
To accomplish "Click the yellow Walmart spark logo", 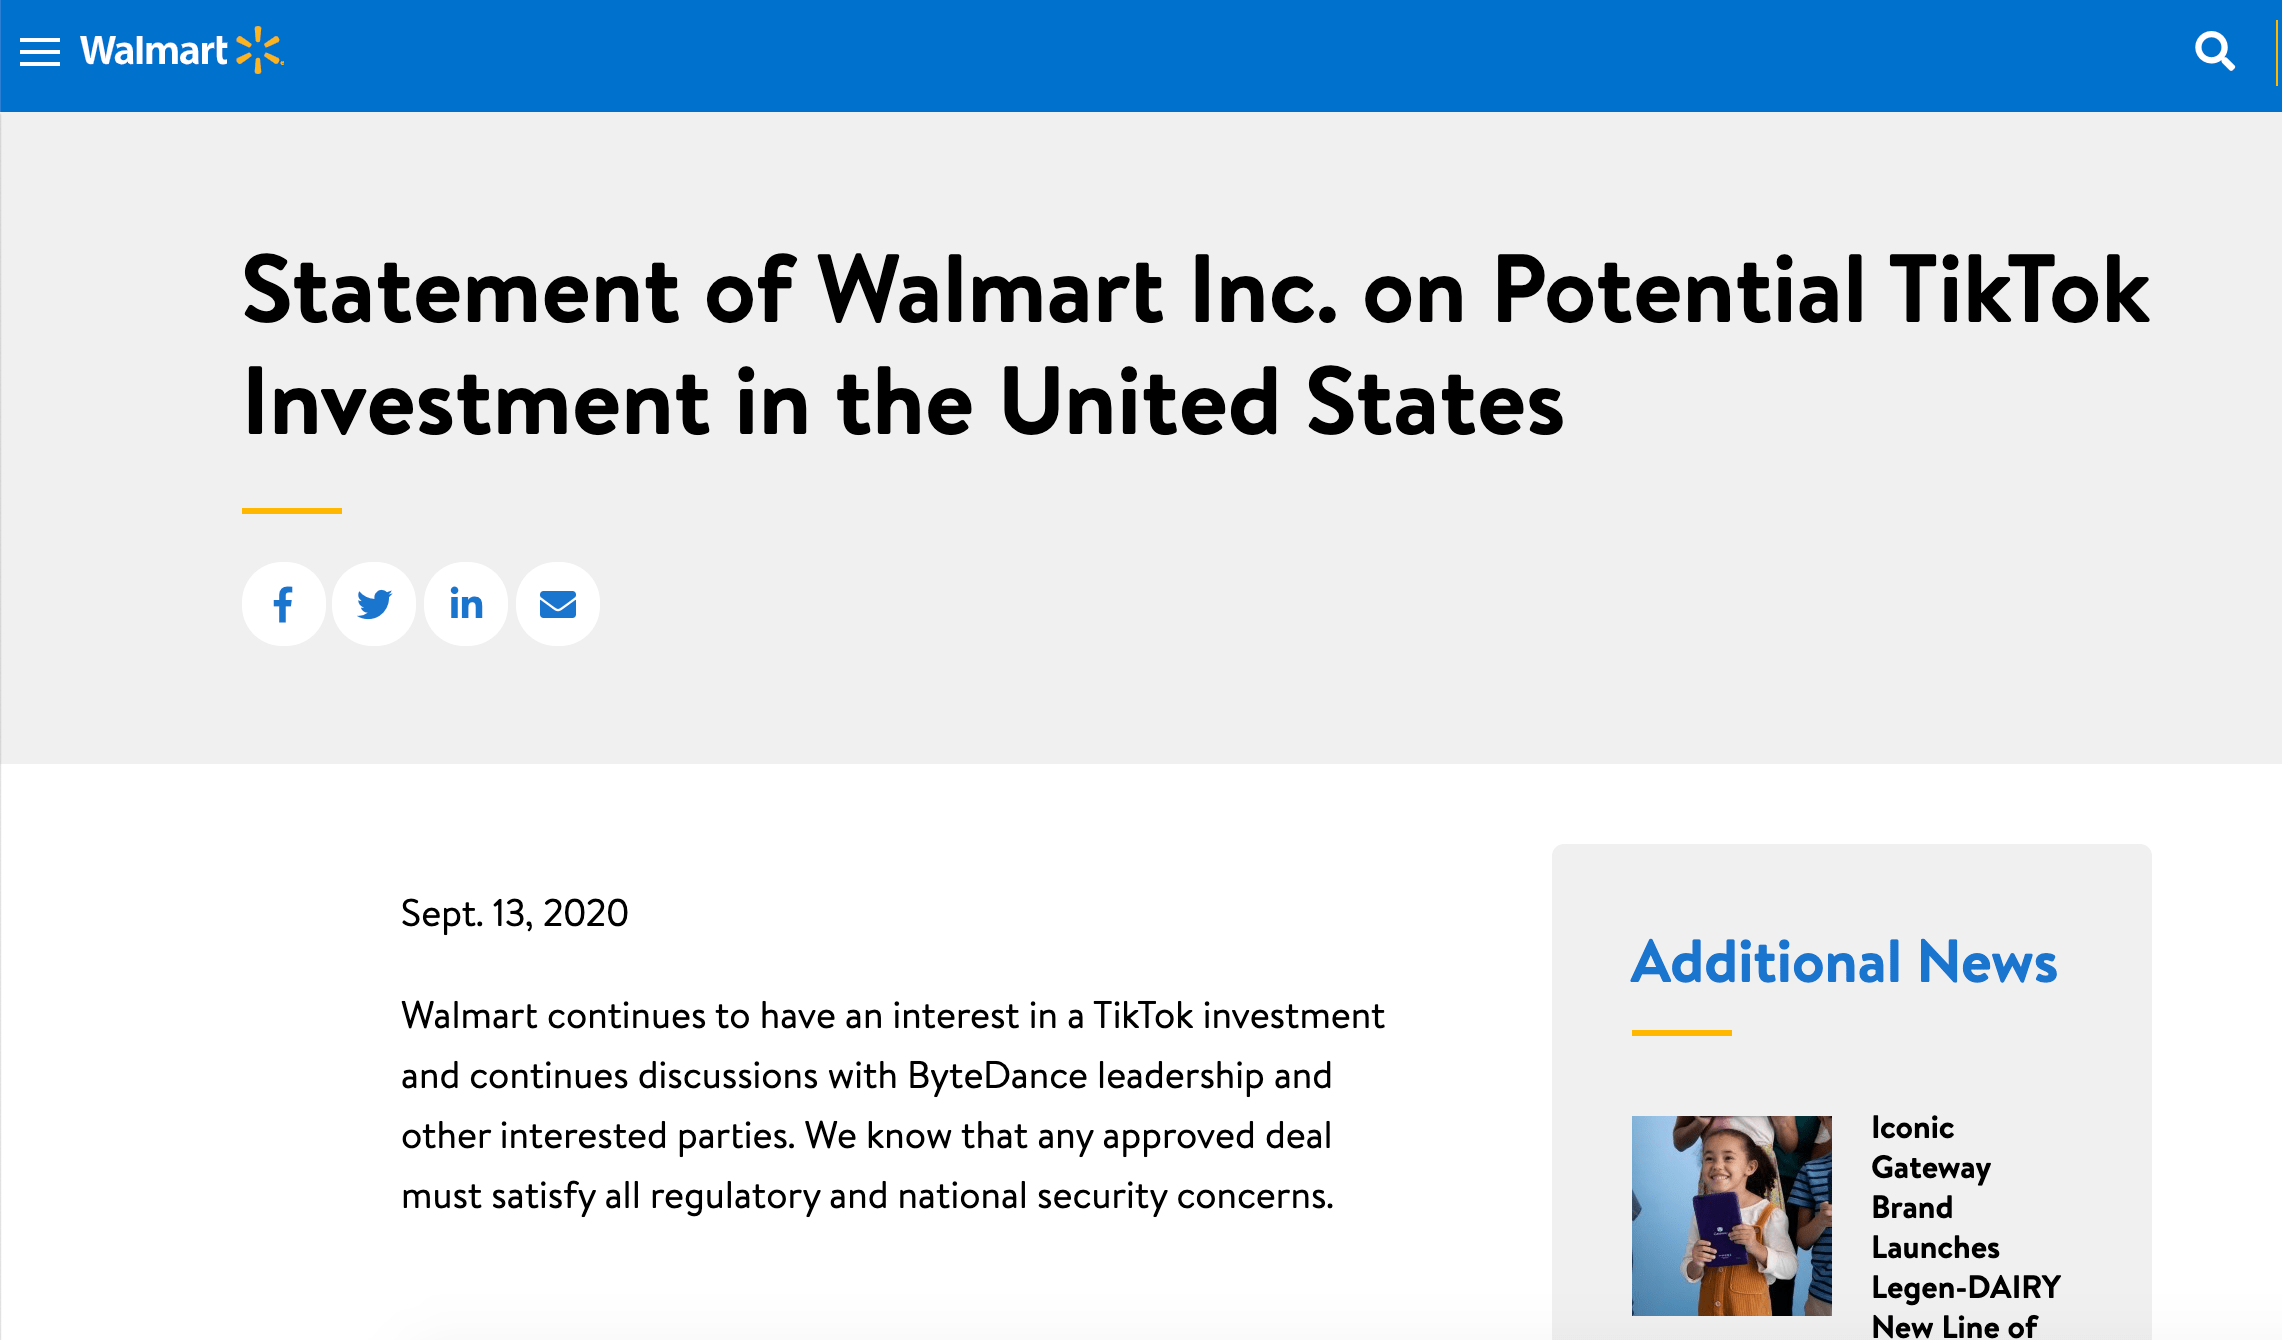I will click(259, 50).
